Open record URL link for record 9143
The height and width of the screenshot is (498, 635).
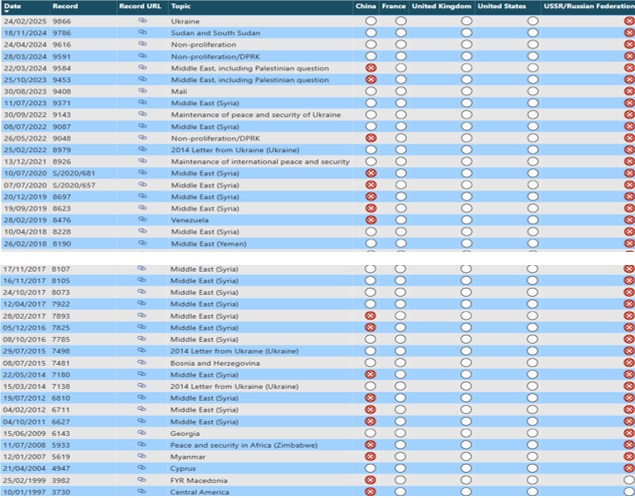coord(142,114)
